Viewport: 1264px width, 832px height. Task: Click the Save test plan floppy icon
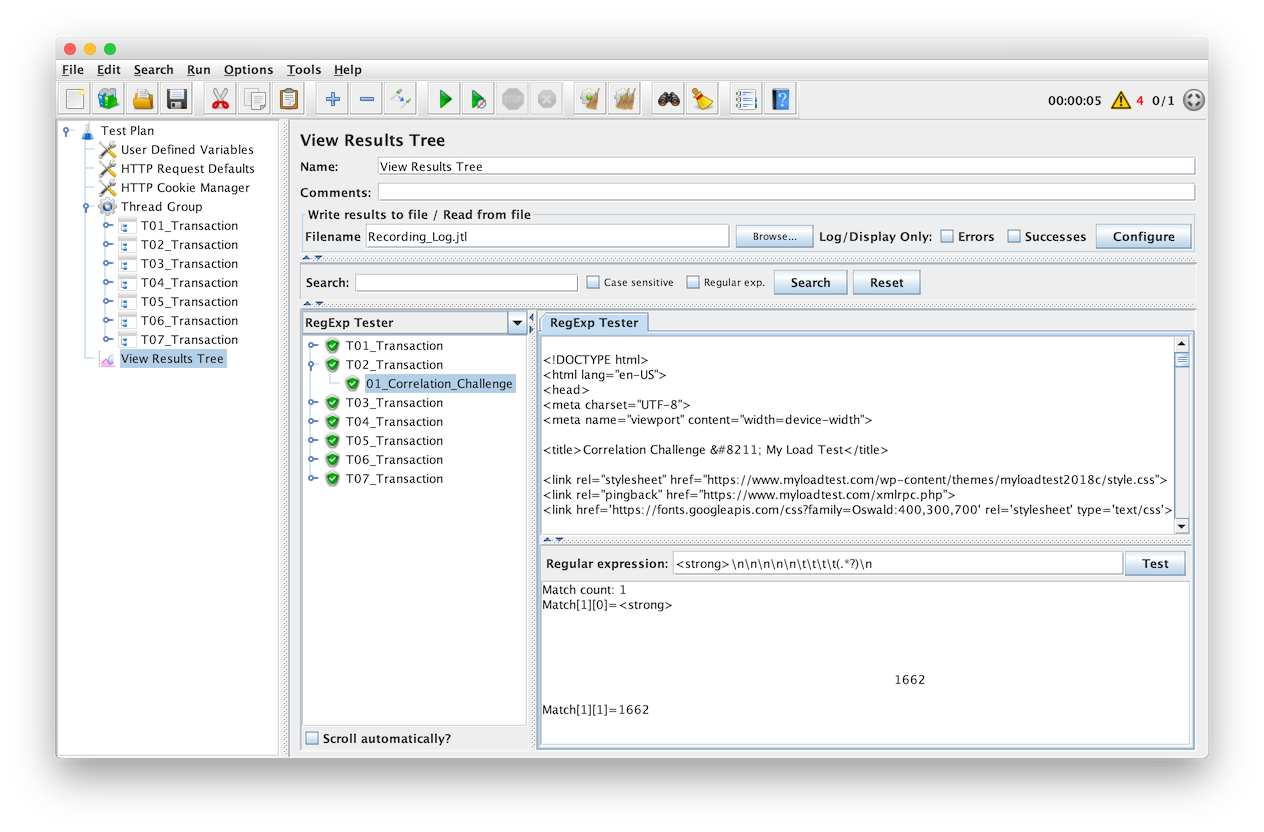tap(177, 99)
